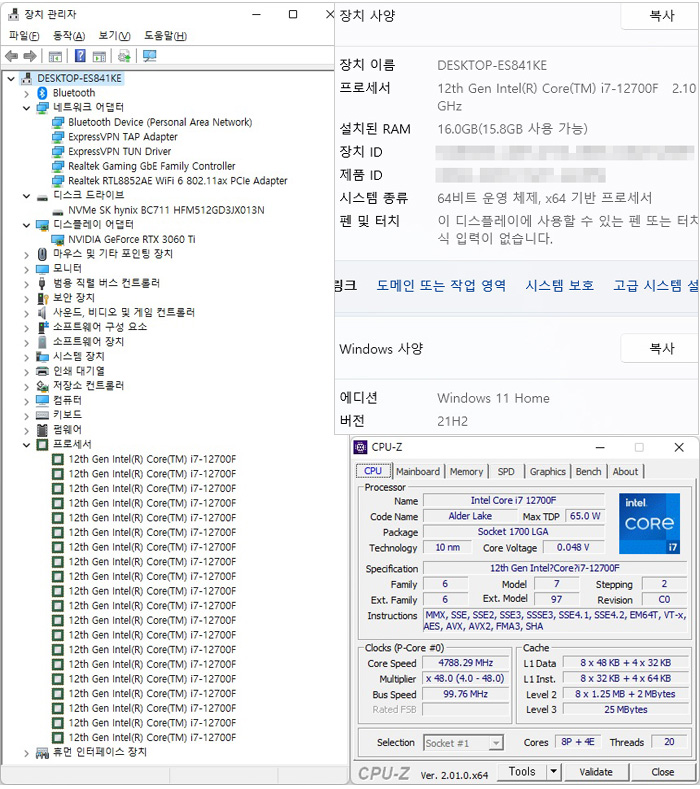Click the 마우스 및 기타 포인팅 장치 mouse icon

pyautogui.click(x=42, y=254)
